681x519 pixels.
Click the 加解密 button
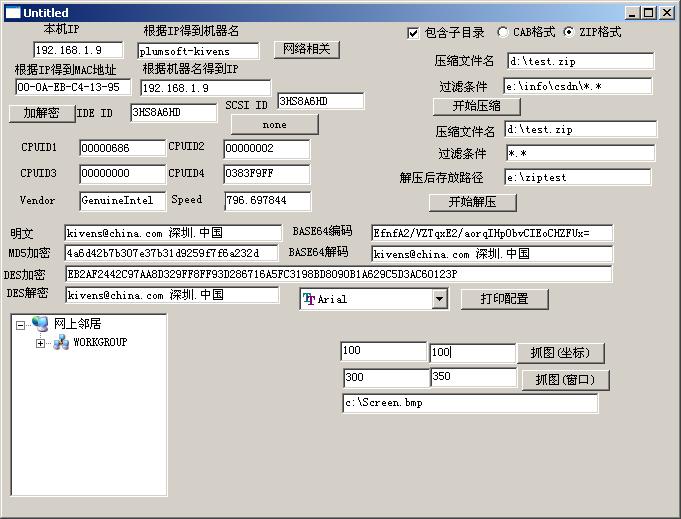(42, 113)
